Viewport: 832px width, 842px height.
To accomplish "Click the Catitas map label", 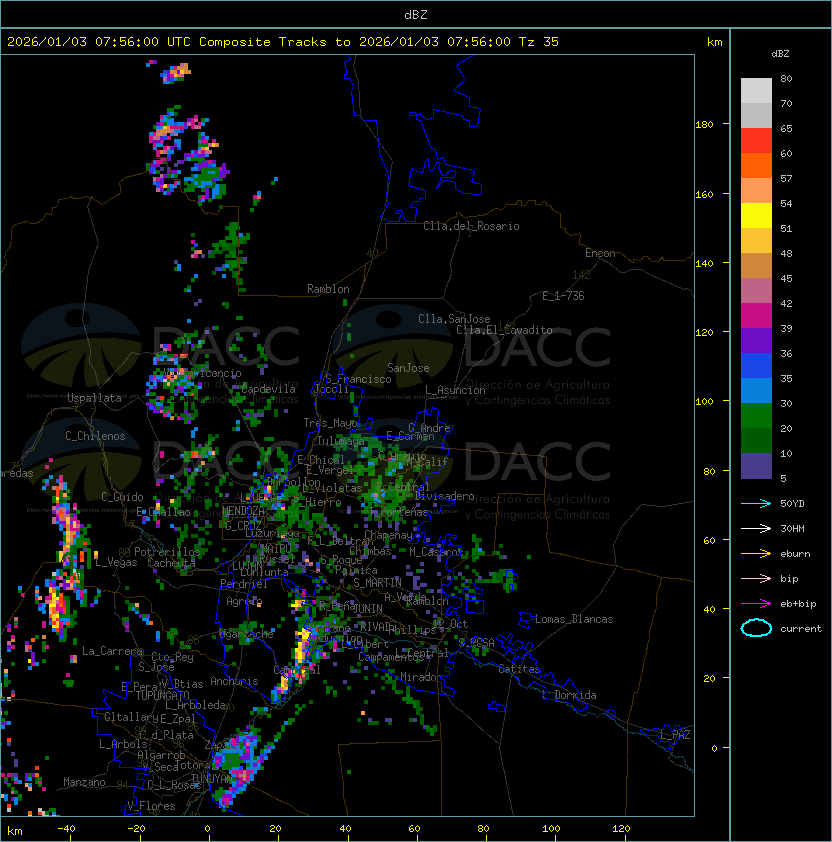I will (519, 669).
